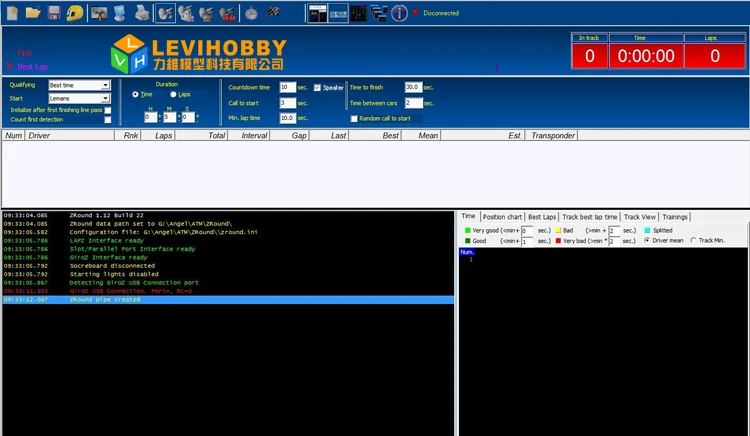Click the yellow racing helmet drivers icon
The width and height of the screenshot is (750, 436).
(75, 13)
